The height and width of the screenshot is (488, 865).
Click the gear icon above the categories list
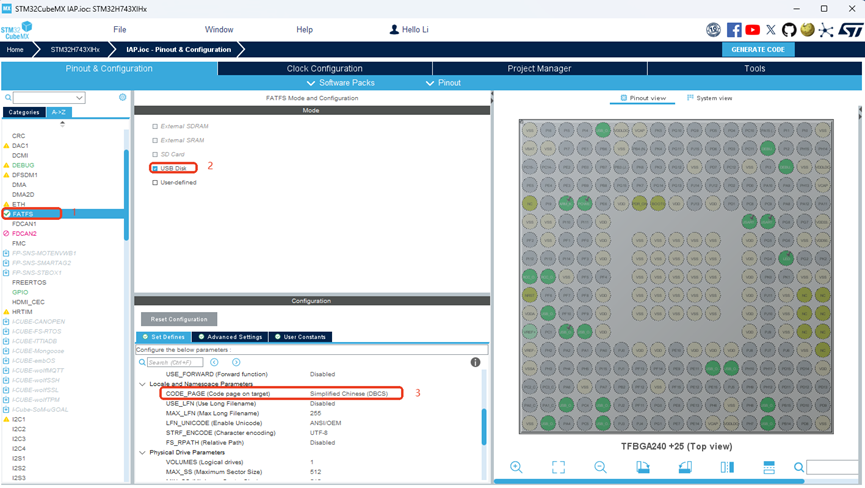tap(122, 97)
